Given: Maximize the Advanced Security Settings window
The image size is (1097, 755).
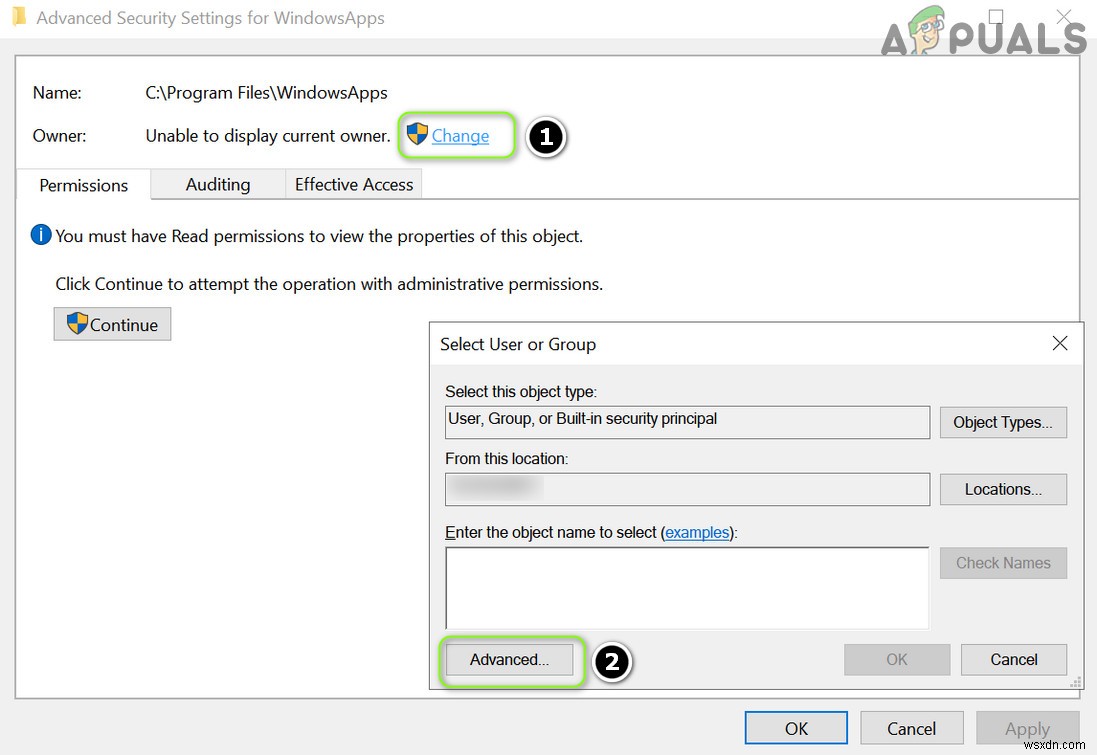Looking at the screenshot, I should point(996,17).
